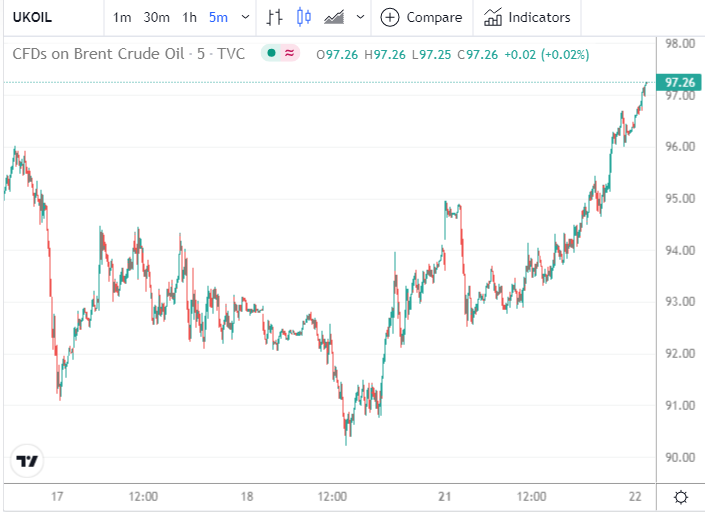Click date label 21 on time axis

tap(445, 496)
